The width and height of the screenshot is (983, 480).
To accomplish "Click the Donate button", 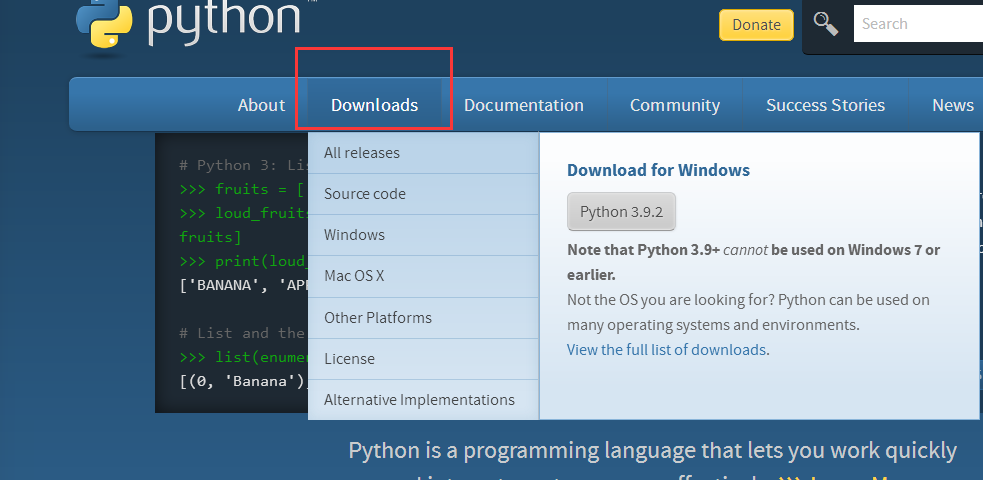I will 756,25.
